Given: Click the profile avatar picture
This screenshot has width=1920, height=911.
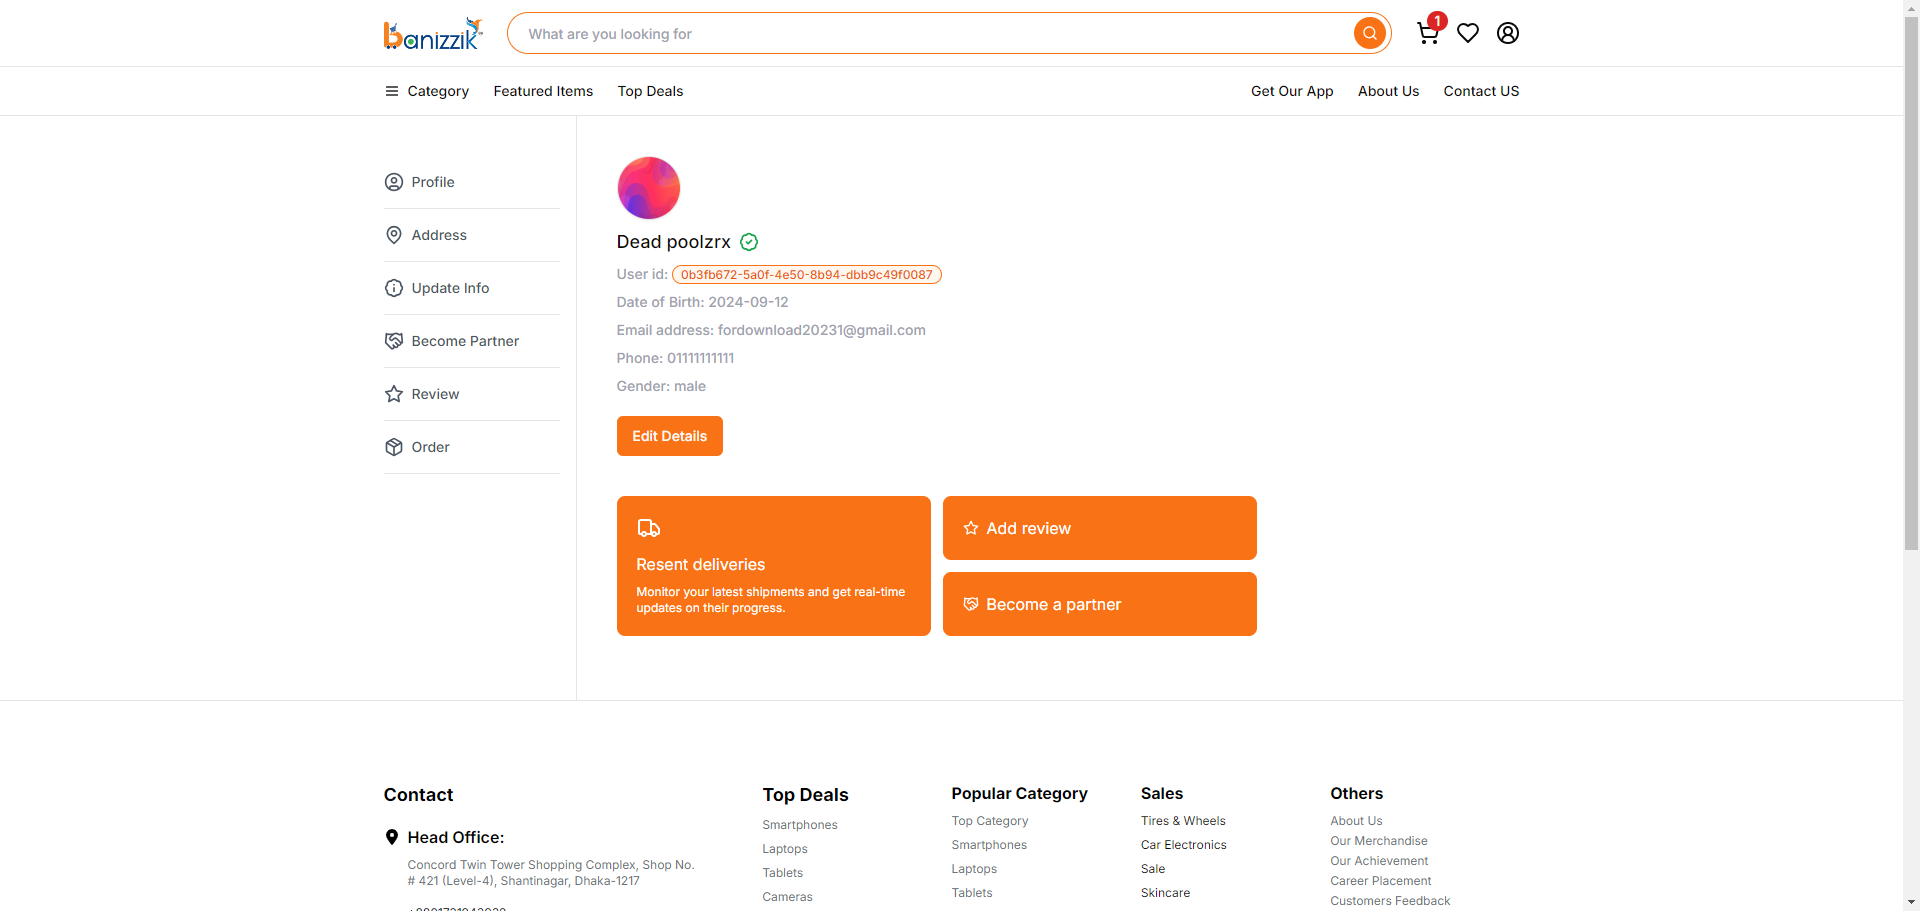Looking at the screenshot, I should (649, 188).
